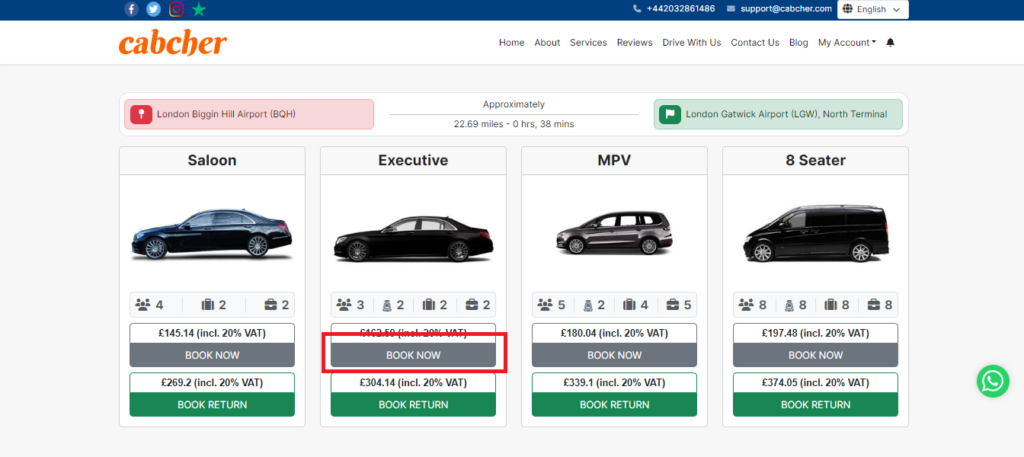Click the Executive child seat icon

click(x=387, y=304)
